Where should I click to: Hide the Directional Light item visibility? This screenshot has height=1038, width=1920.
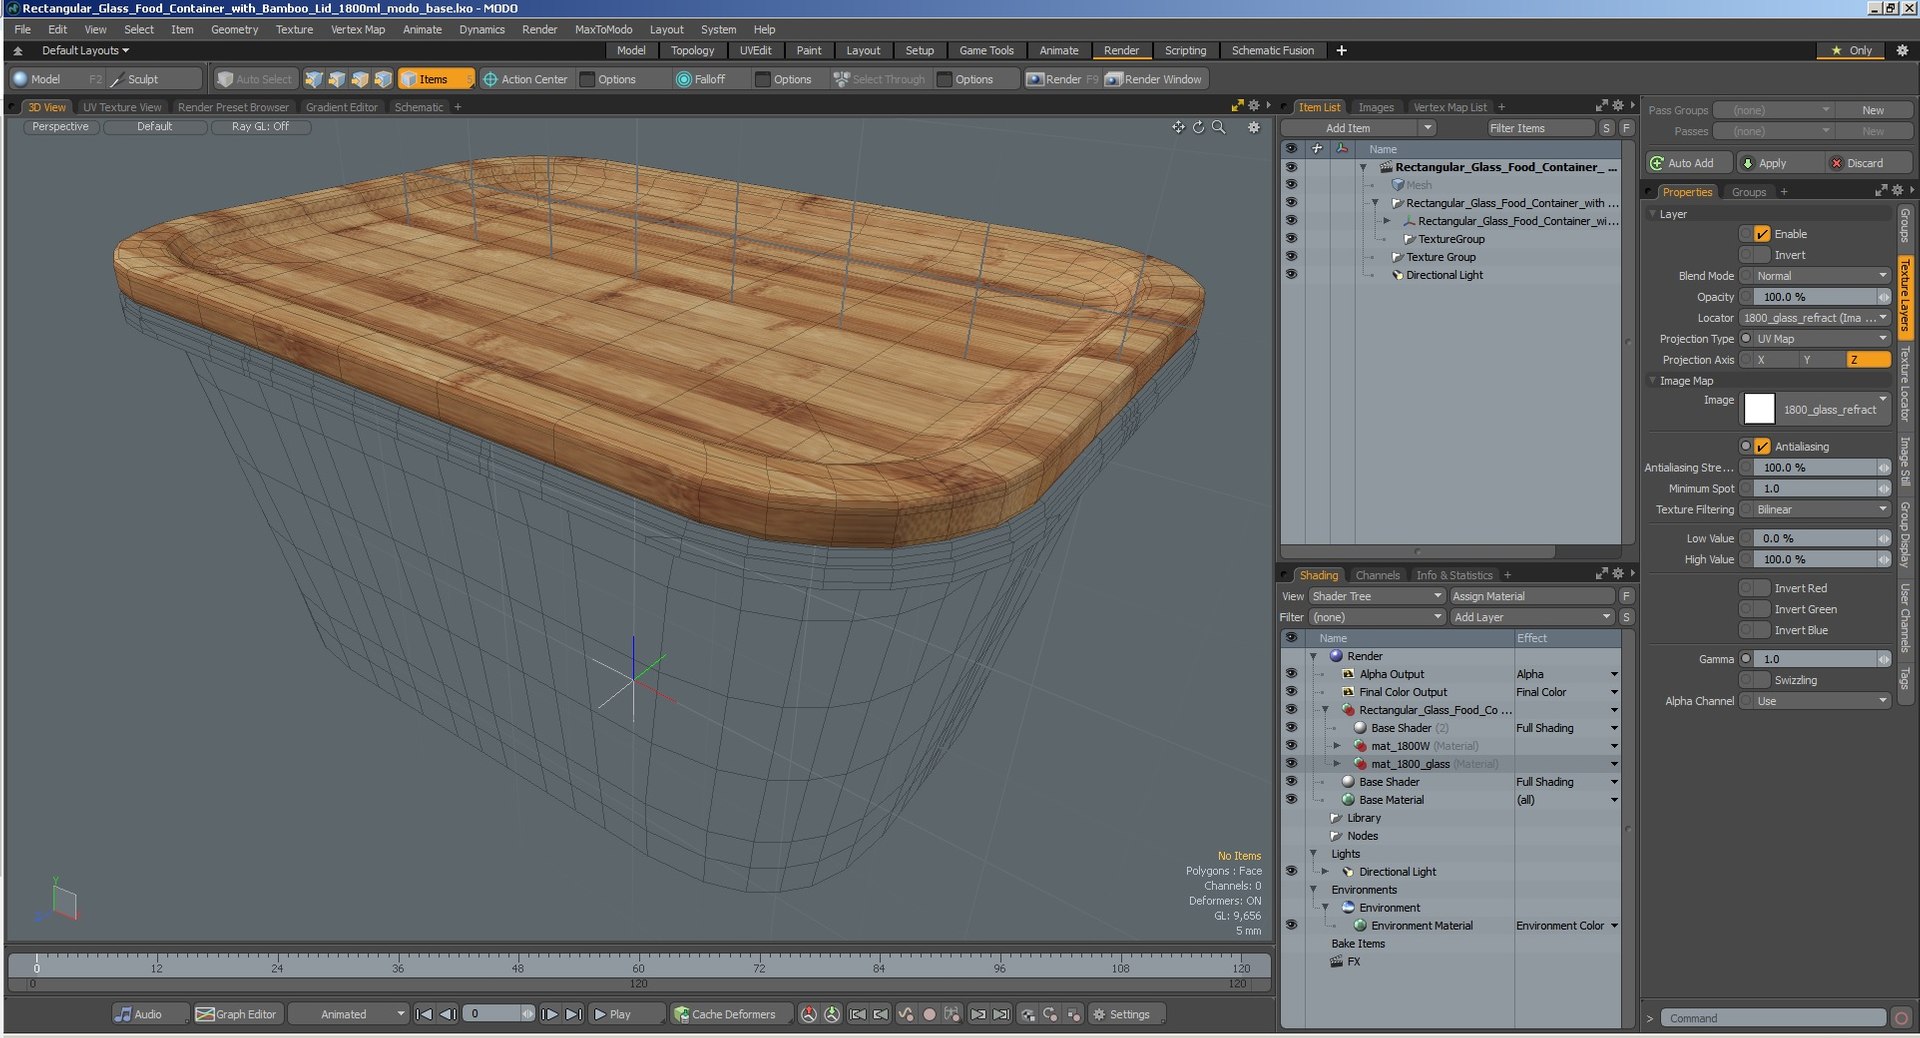click(x=1291, y=275)
